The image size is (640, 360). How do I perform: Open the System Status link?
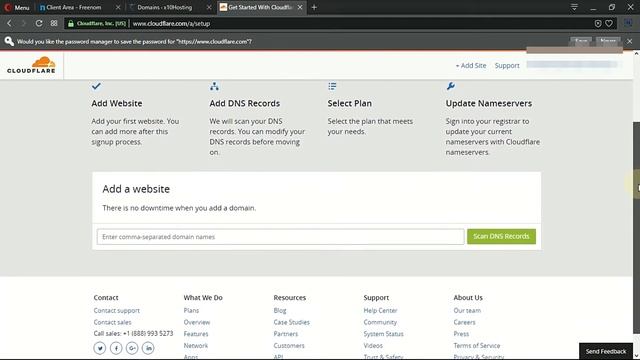(x=383, y=334)
